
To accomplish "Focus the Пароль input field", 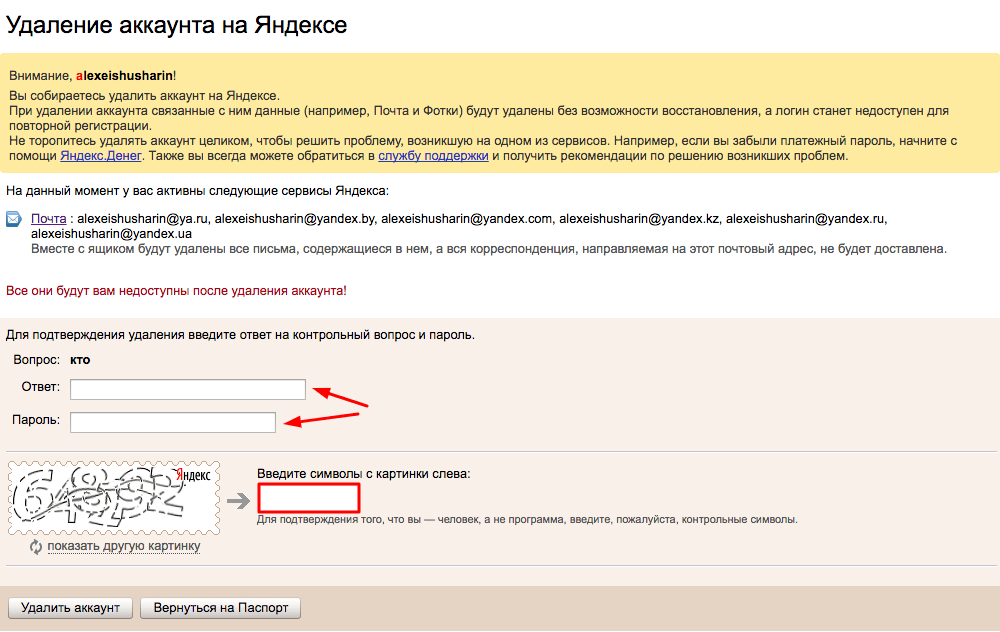I will [173, 422].
